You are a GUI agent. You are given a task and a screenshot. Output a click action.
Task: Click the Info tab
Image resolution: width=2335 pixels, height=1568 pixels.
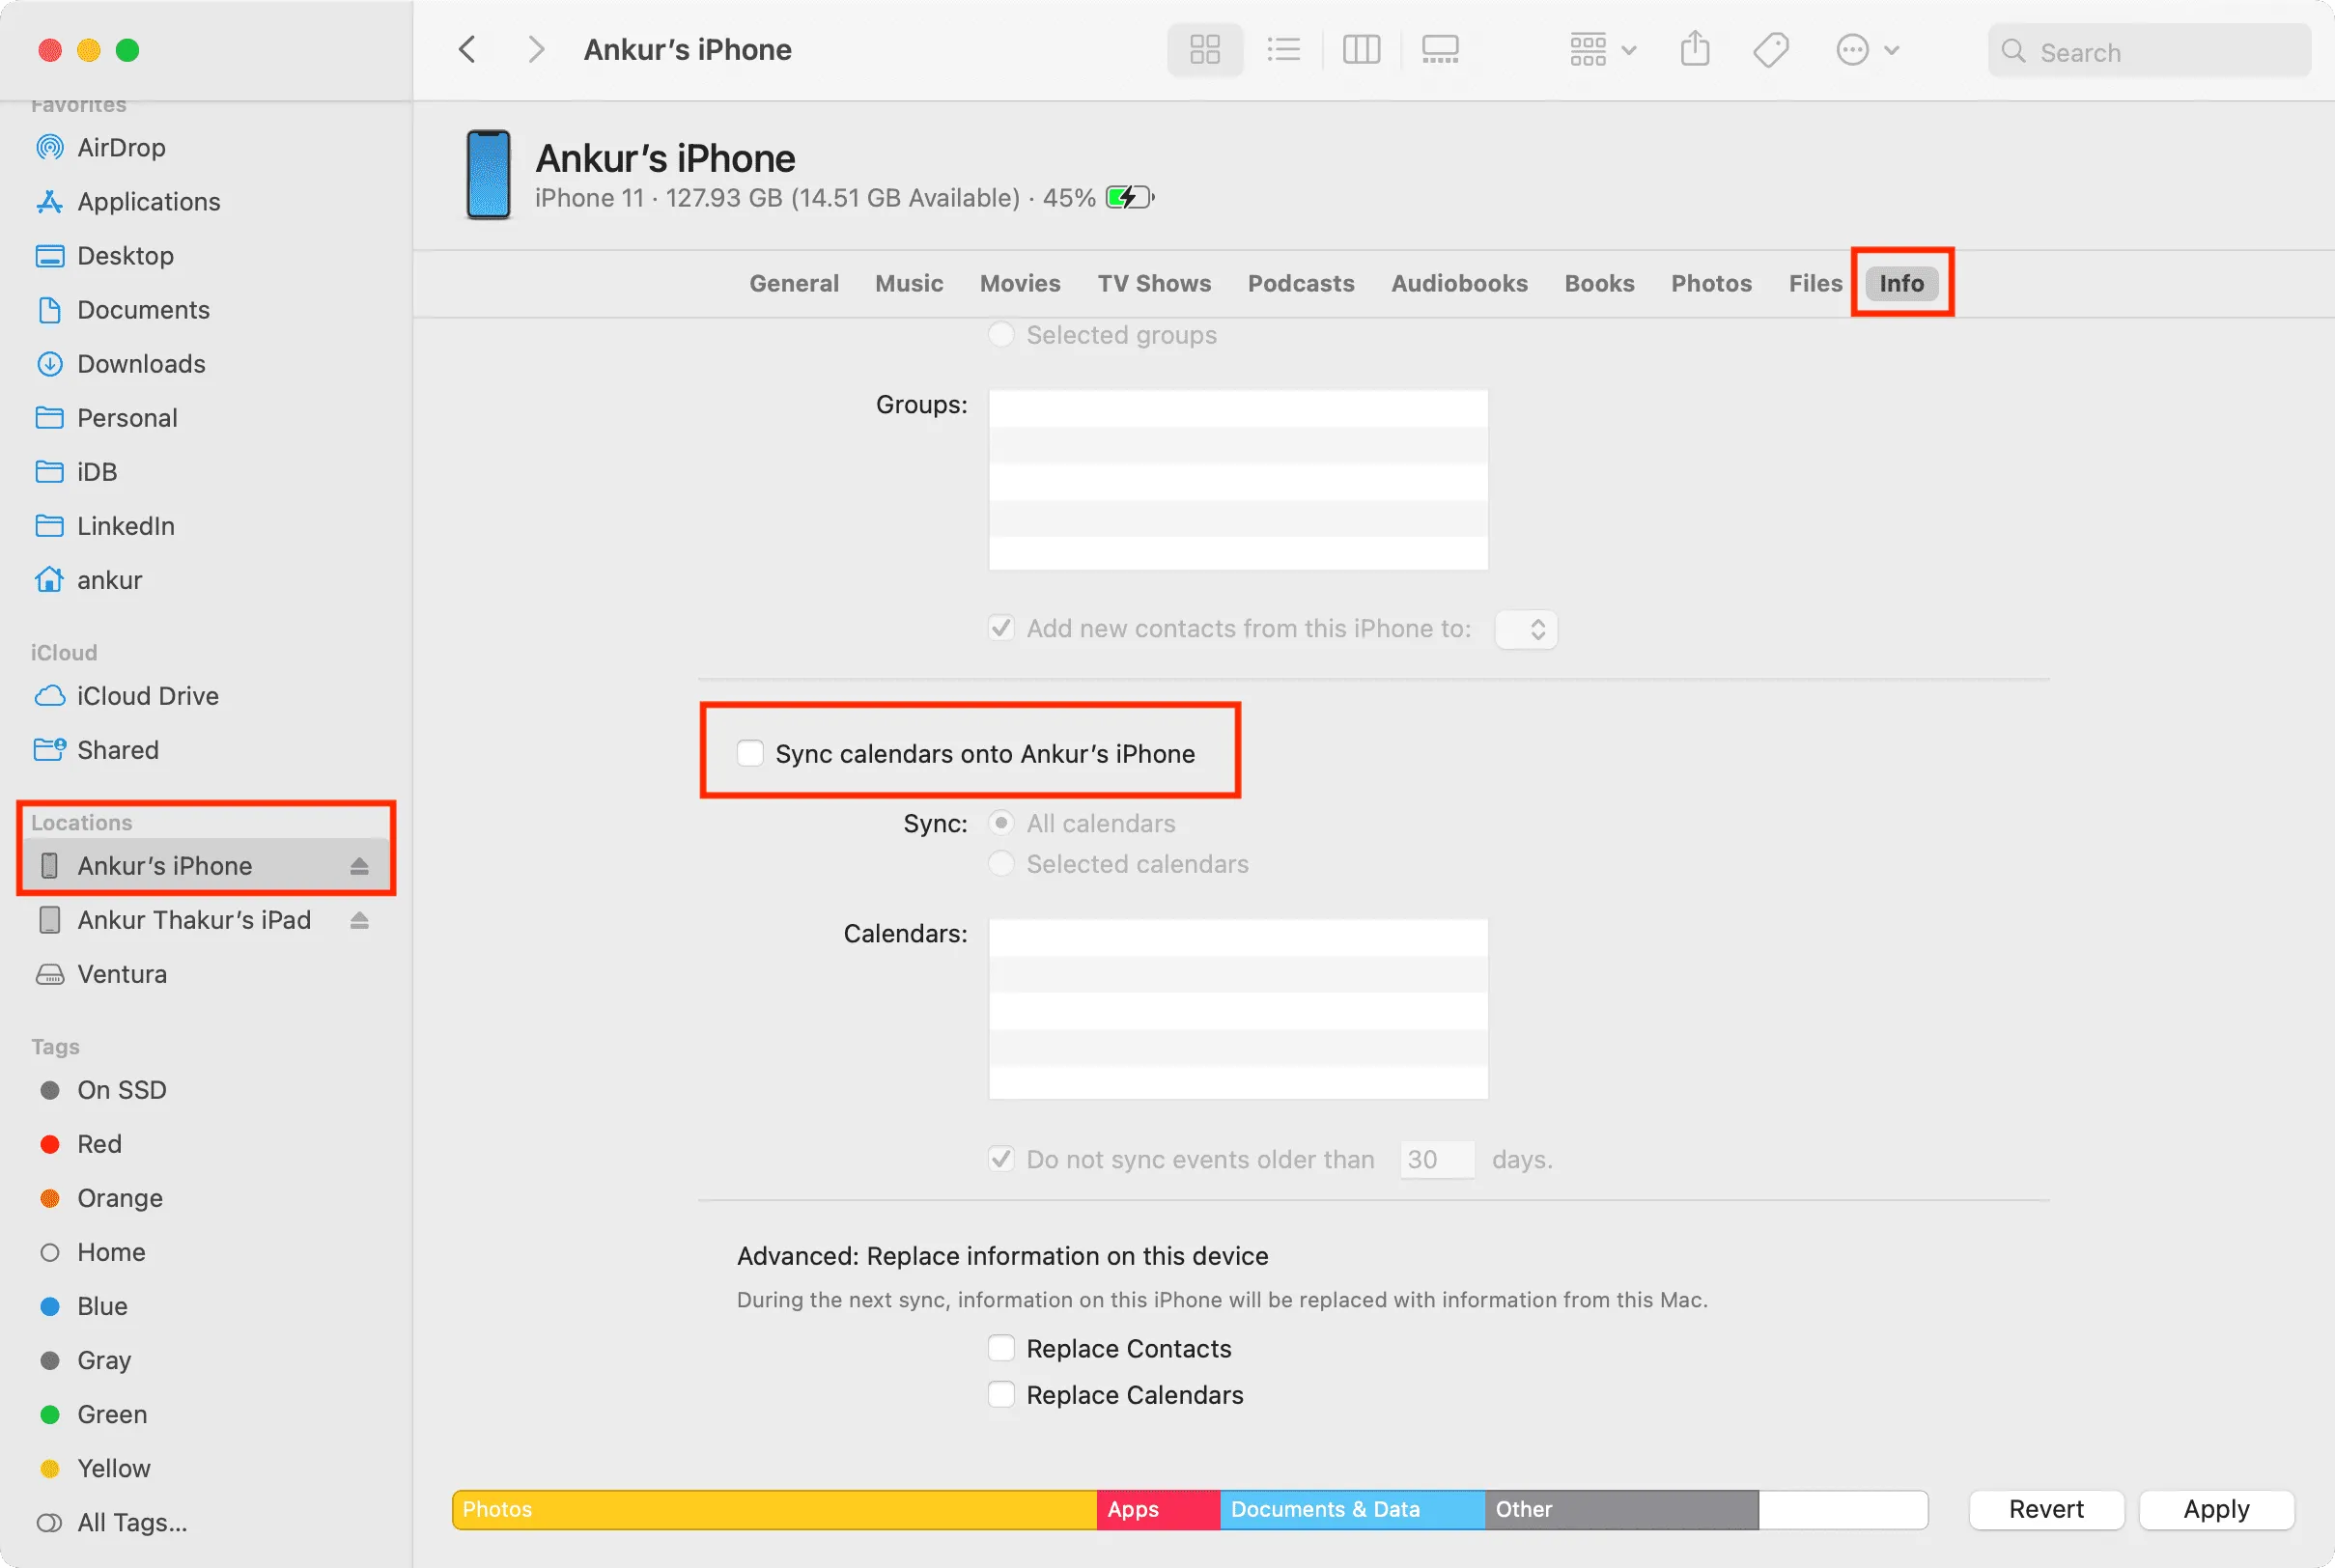1900,282
